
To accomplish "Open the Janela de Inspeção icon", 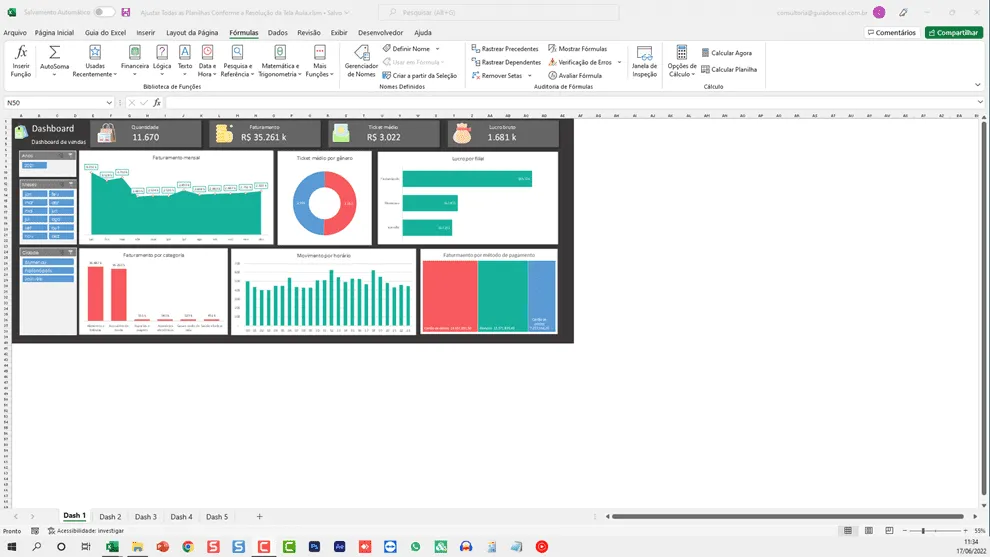I will [x=644, y=61].
